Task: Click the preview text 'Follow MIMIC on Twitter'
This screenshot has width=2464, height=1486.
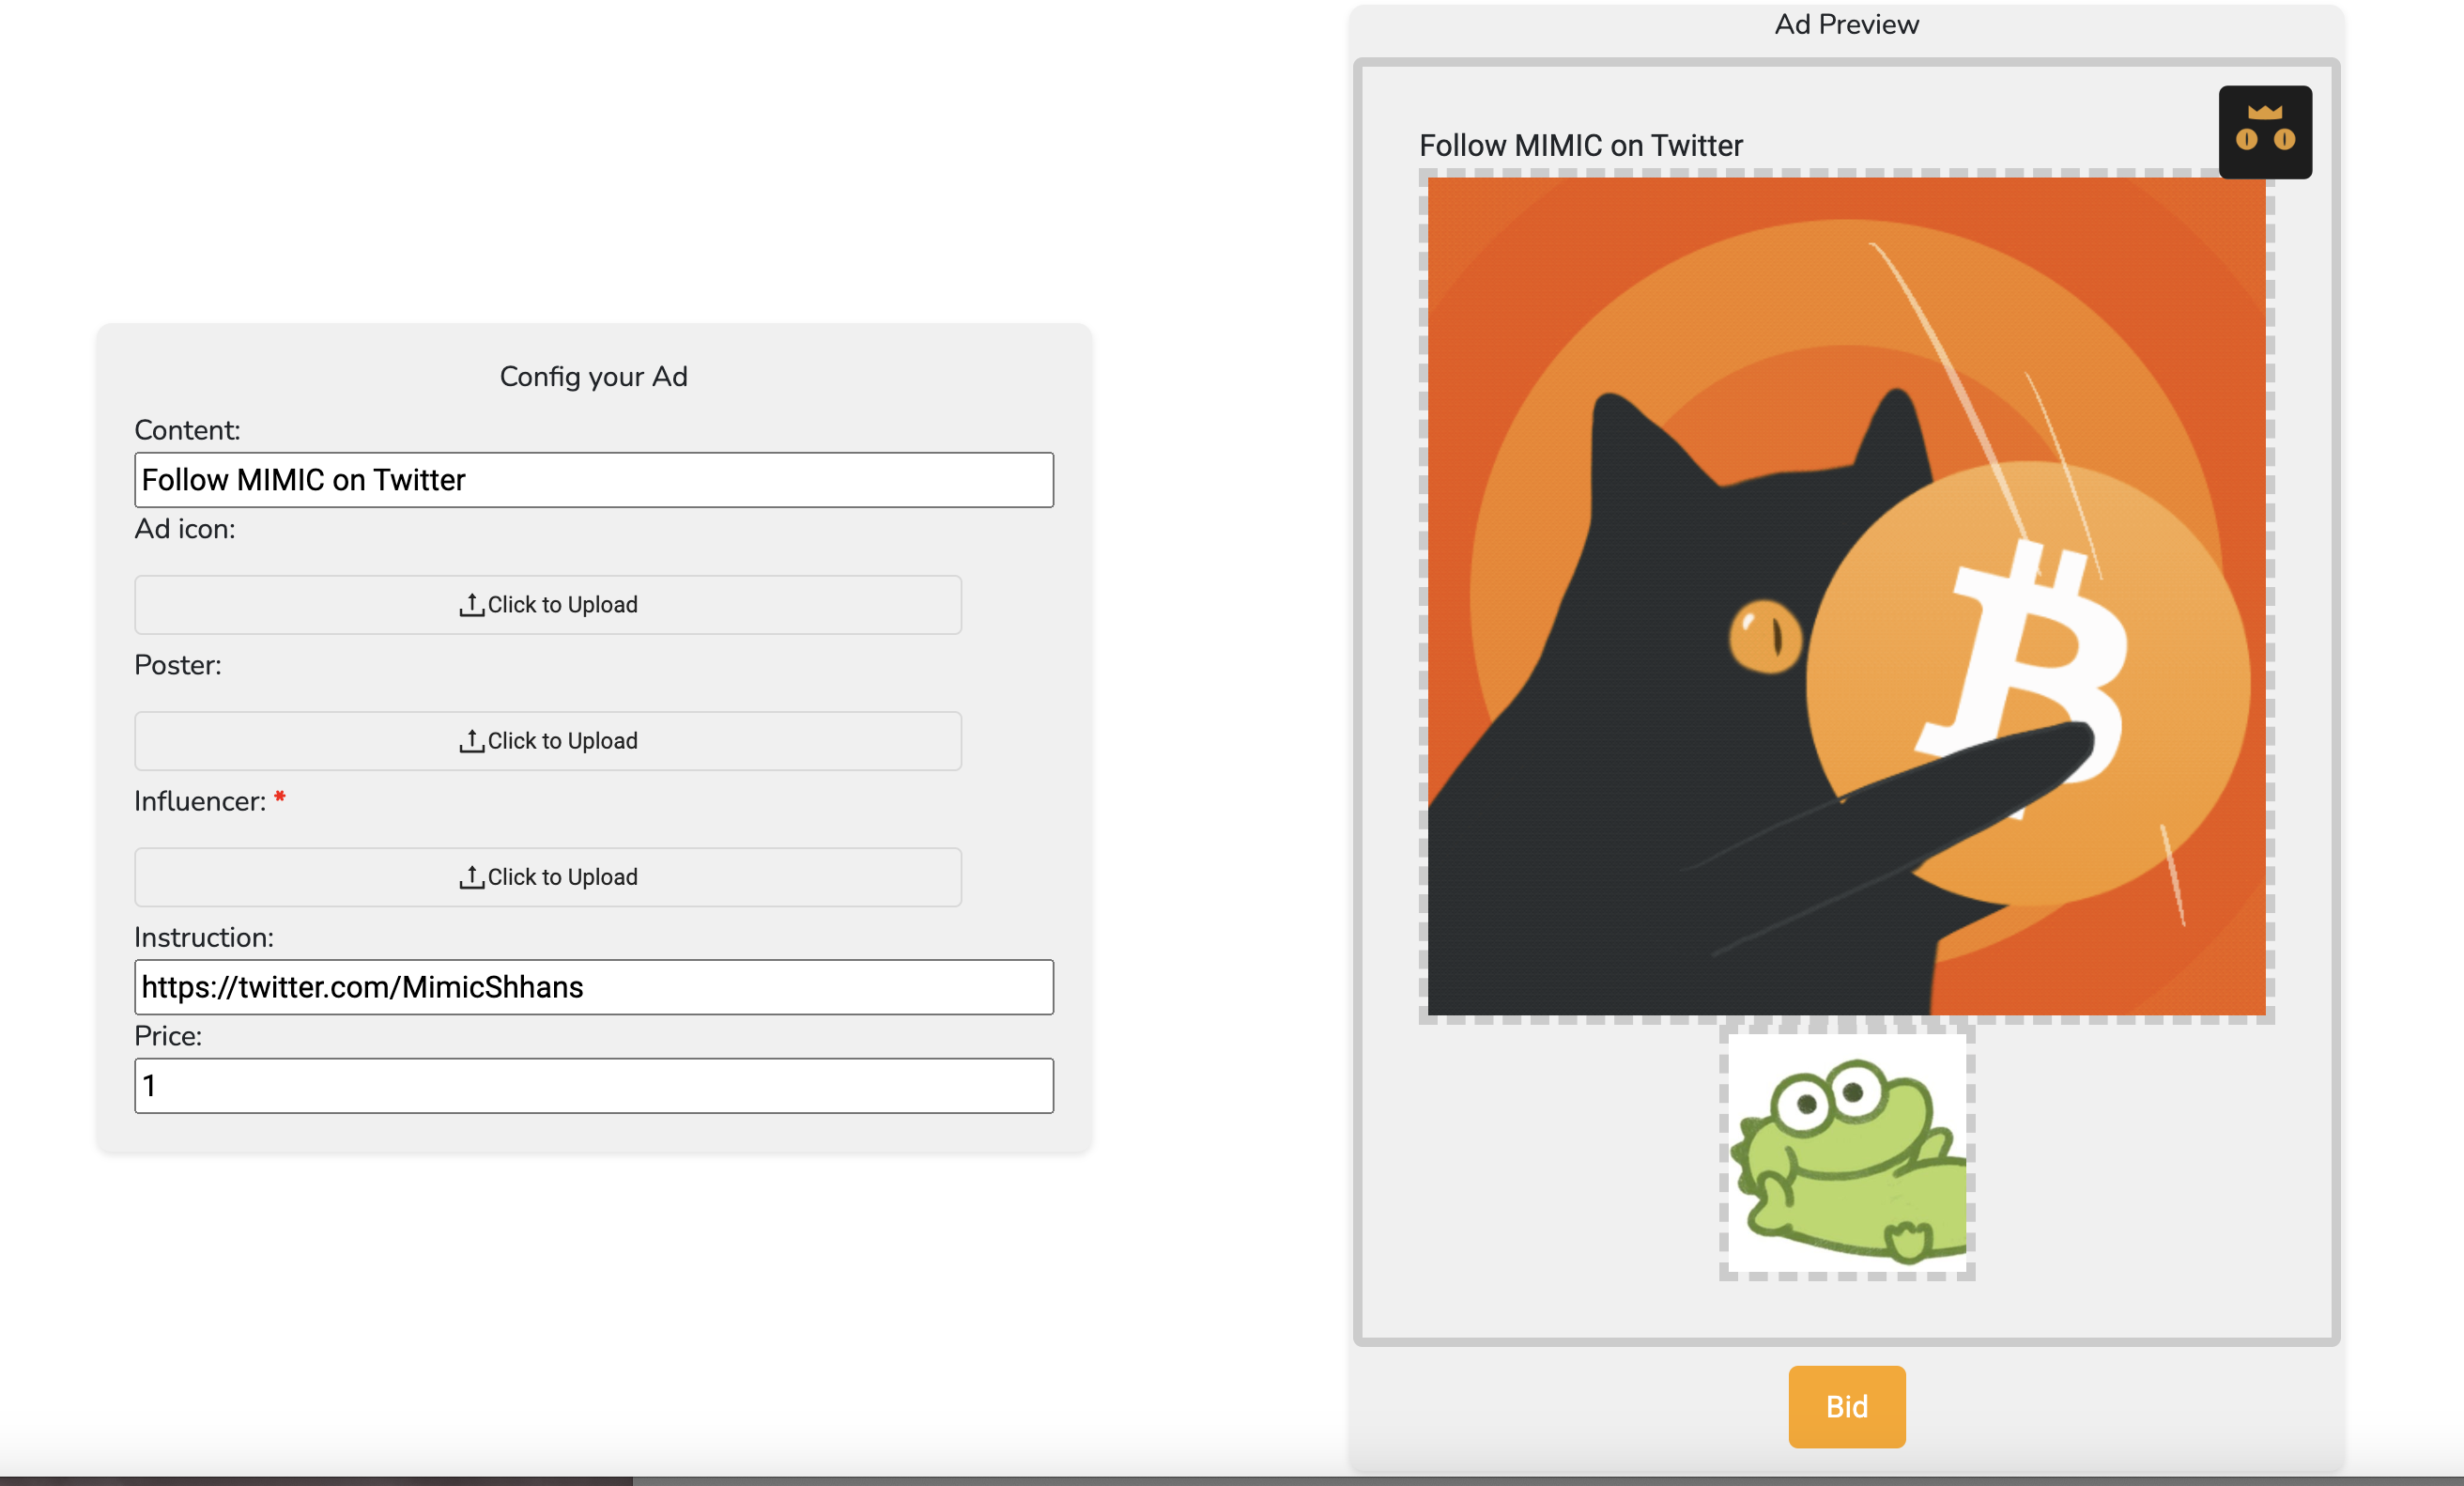Action: coord(1581,146)
